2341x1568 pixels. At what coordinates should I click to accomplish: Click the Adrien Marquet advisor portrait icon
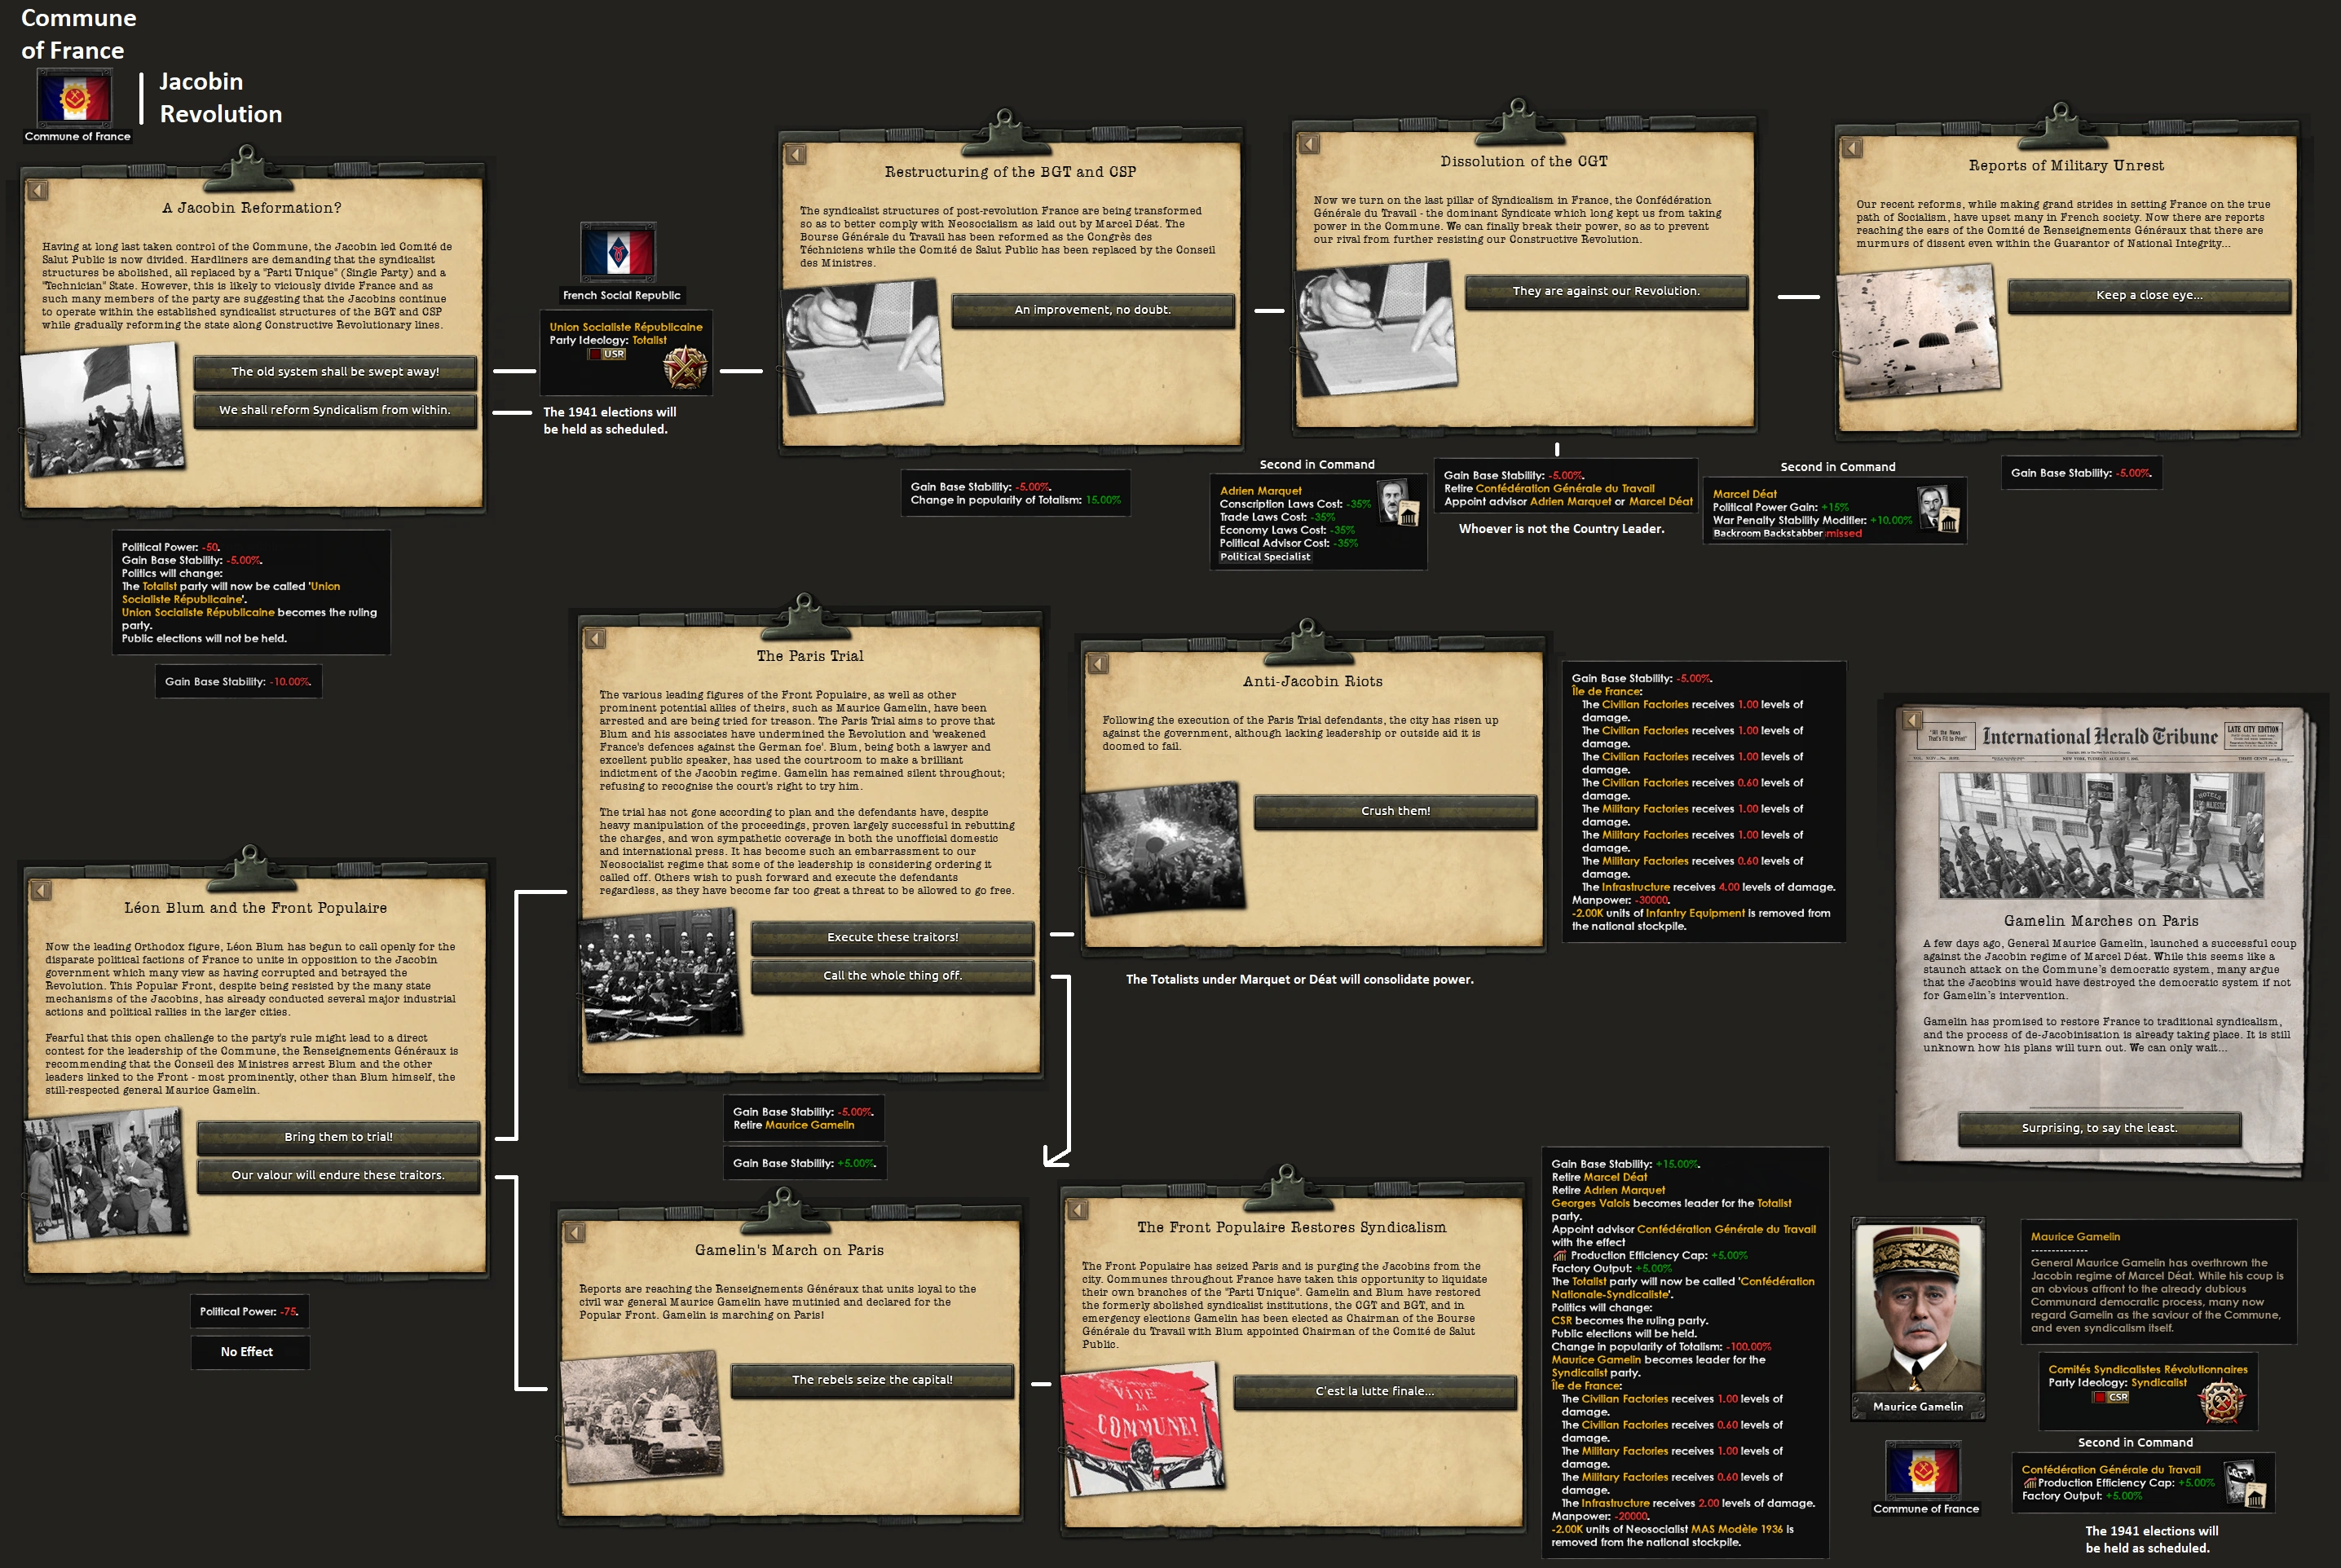1398,503
